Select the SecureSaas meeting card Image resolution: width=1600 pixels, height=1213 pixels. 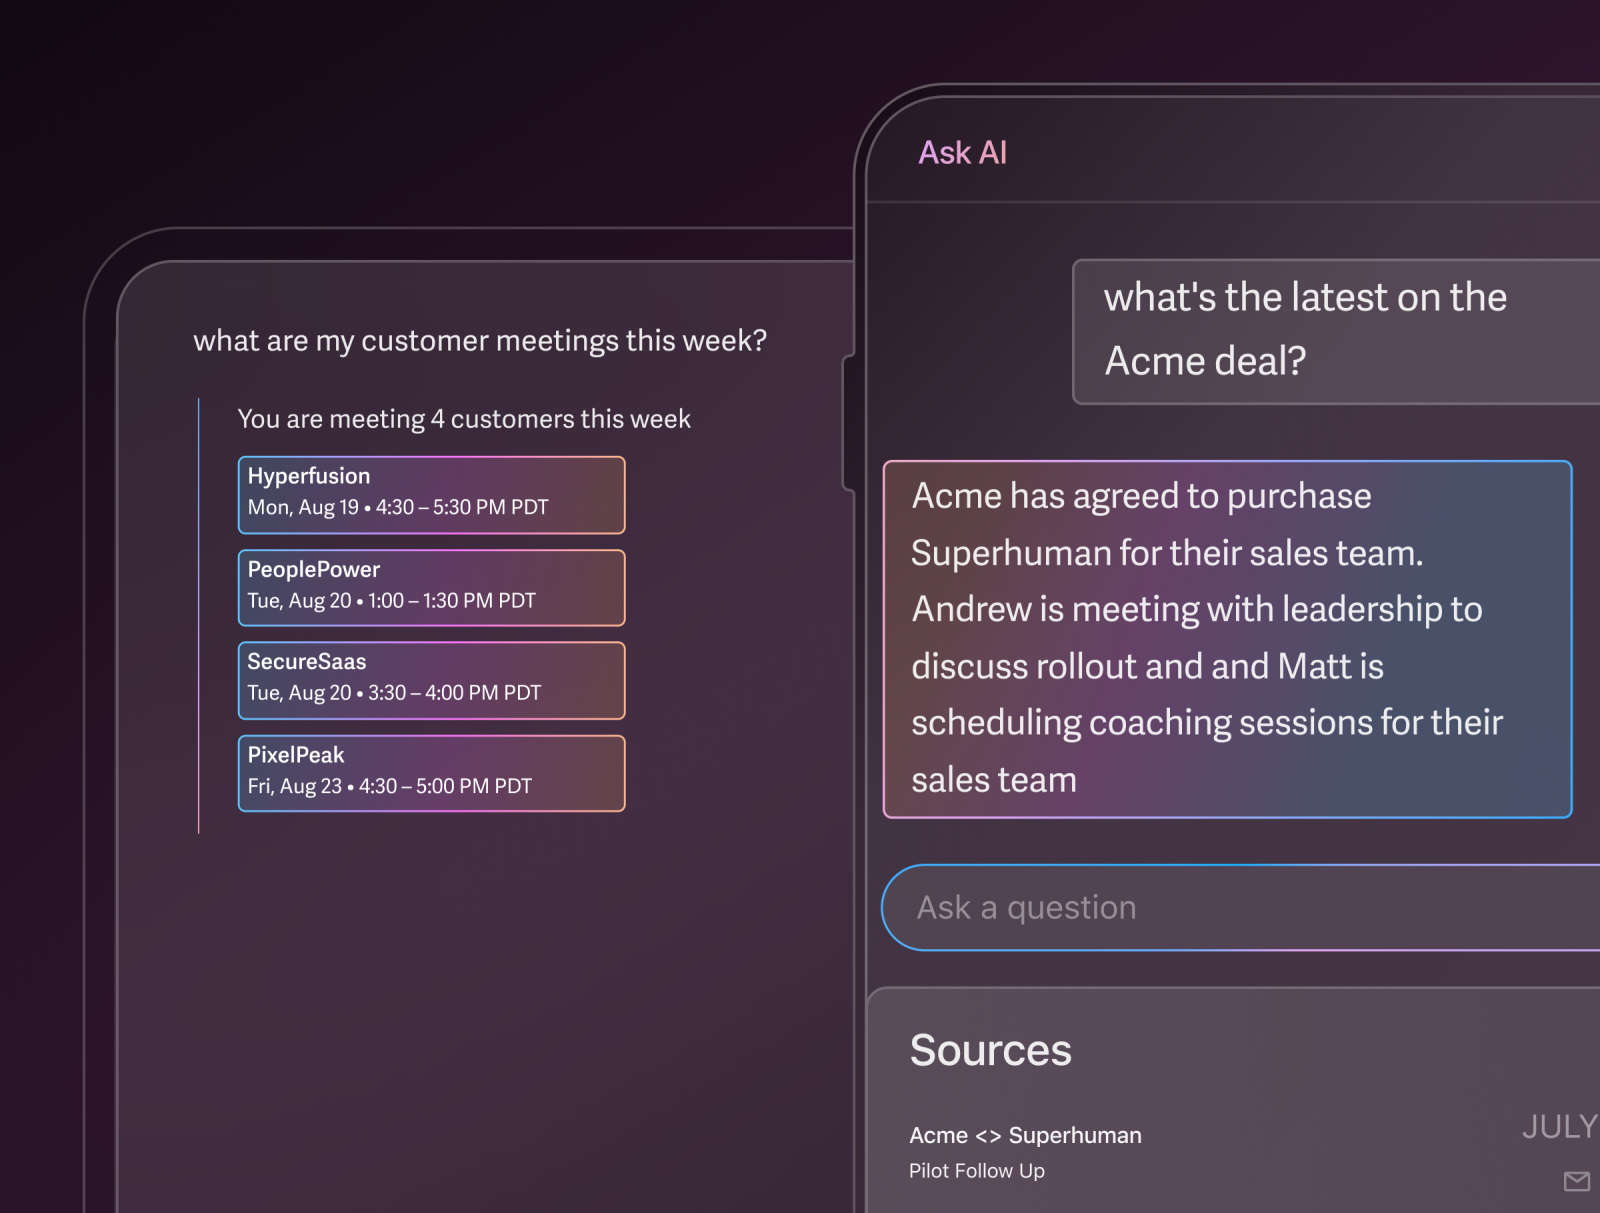tap(431, 680)
